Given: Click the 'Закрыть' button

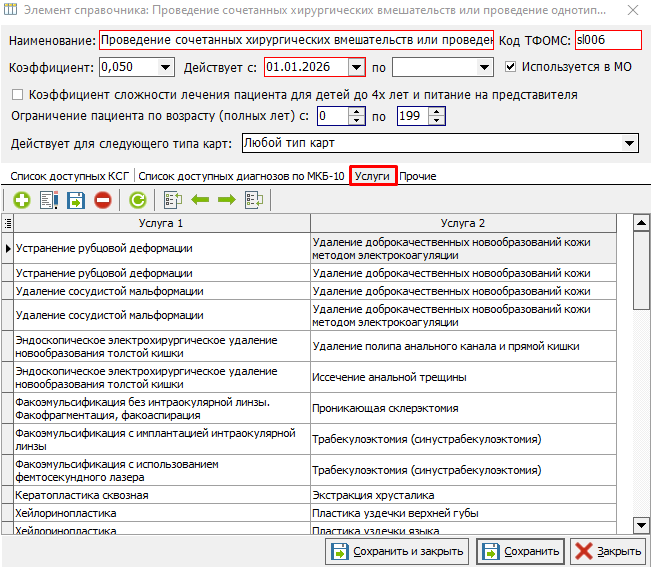Looking at the screenshot, I should coord(608,551).
